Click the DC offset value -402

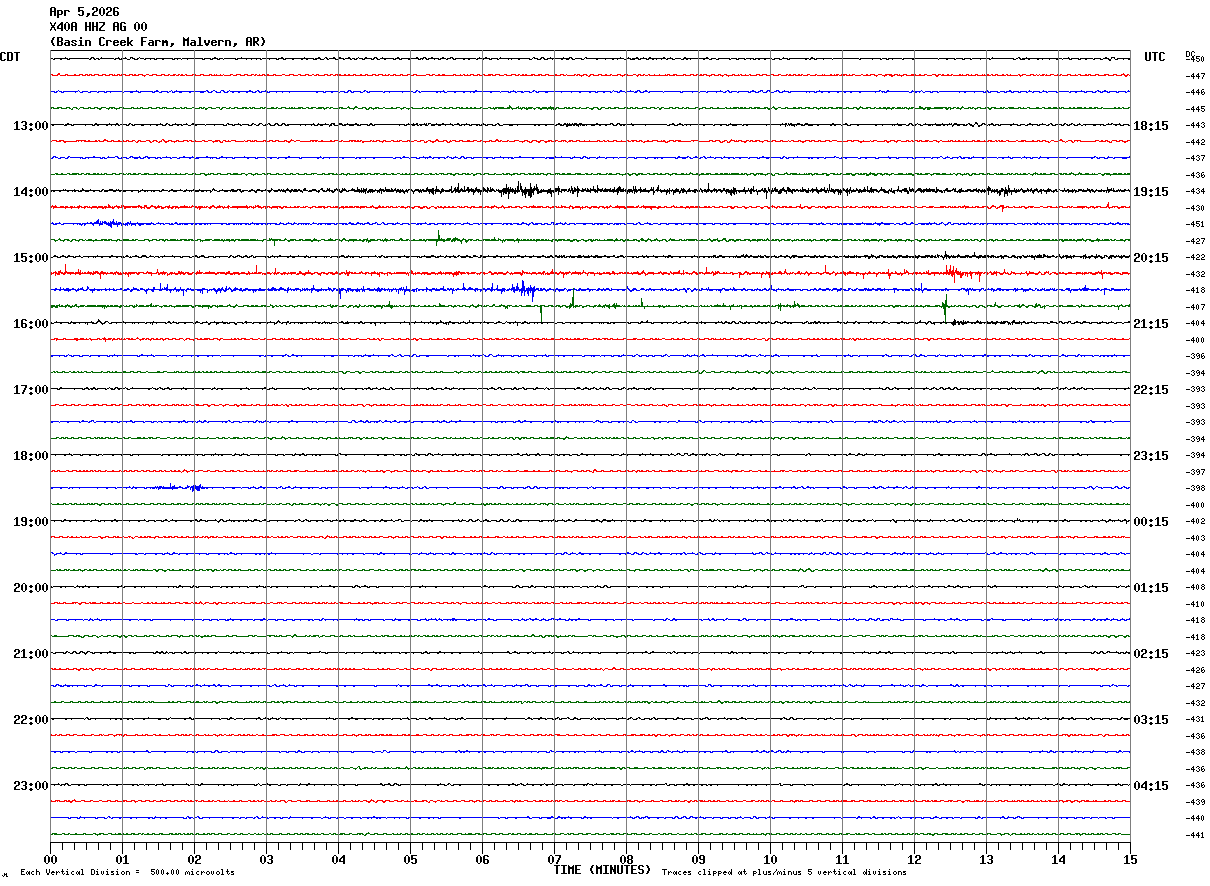click(x=1196, y=521)
